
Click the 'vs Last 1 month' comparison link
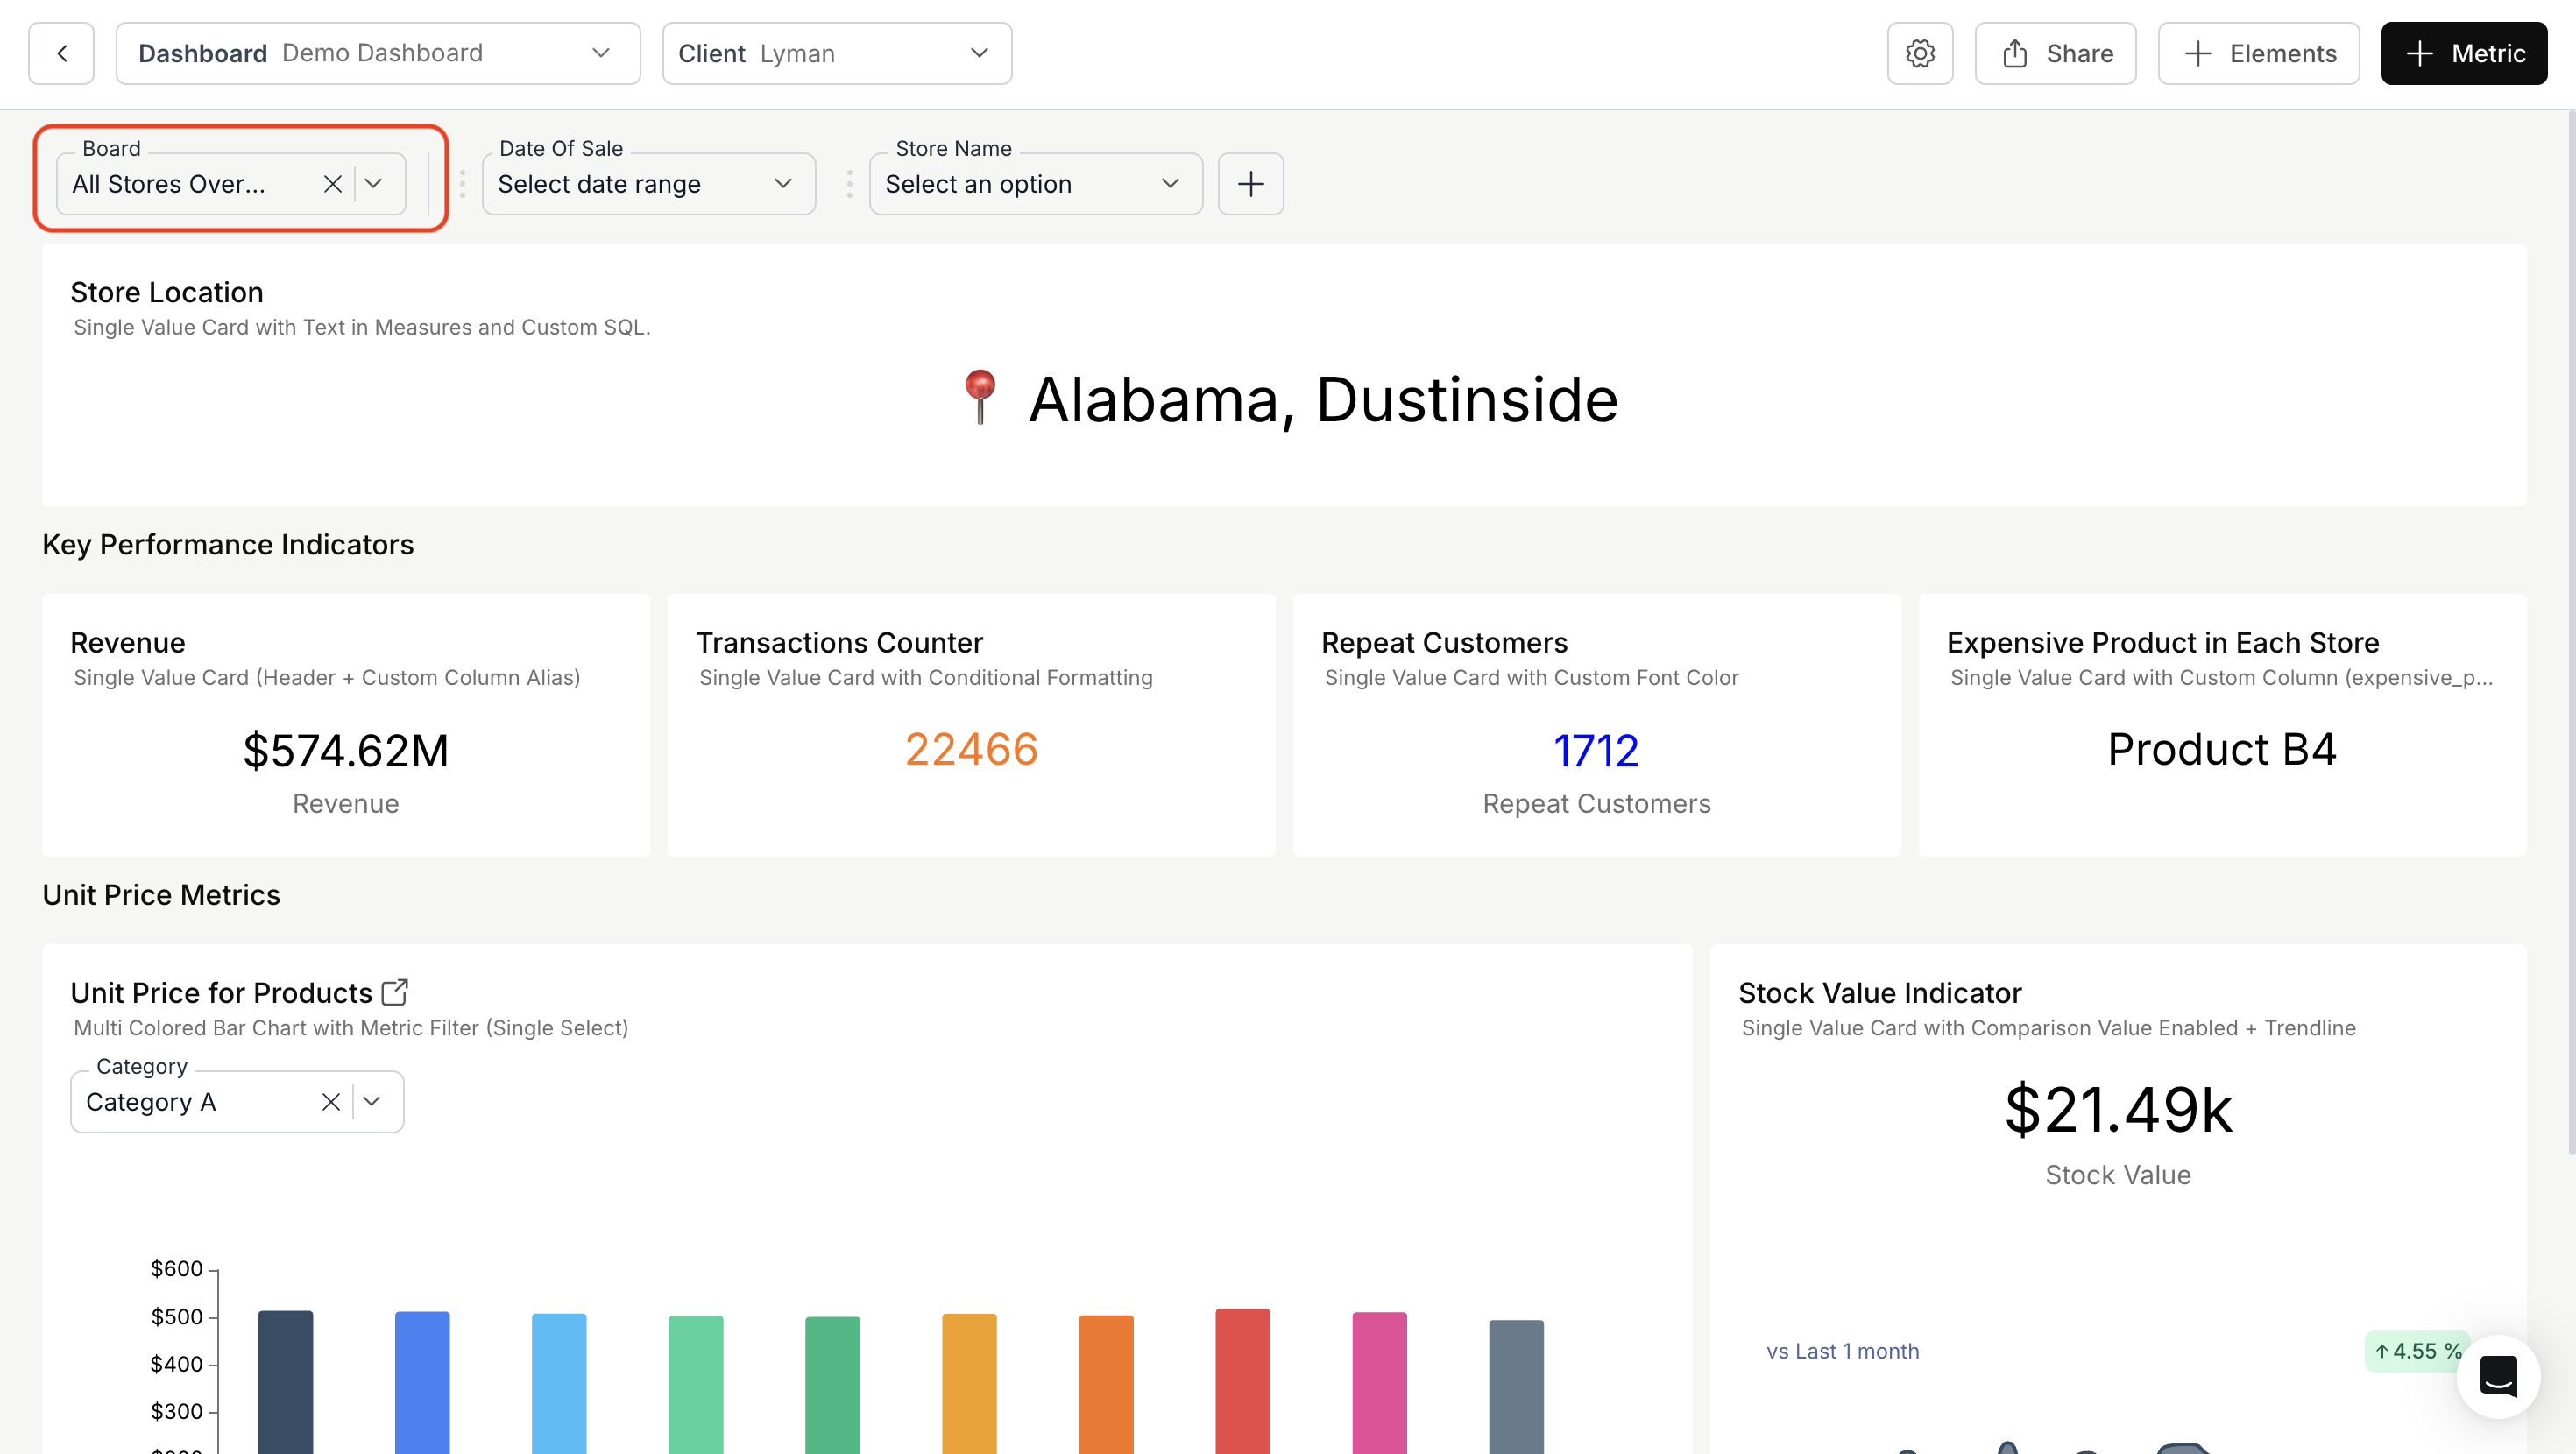[1842, 1350]
